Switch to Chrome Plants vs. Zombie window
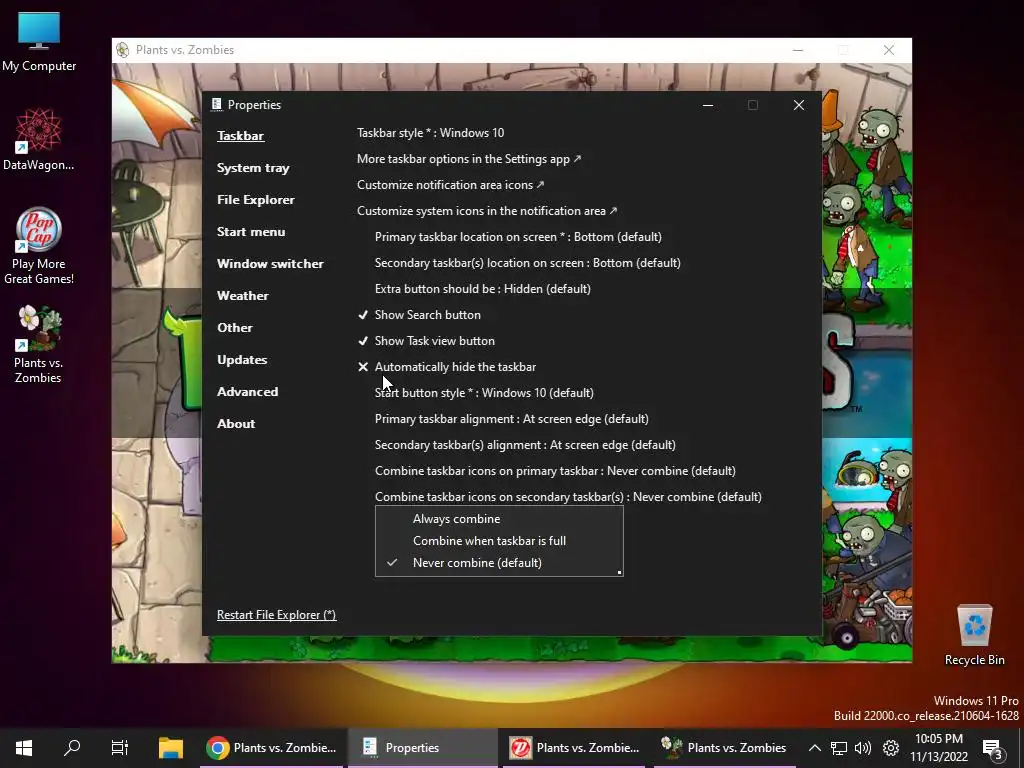The width and height of the screenshot is (1024, 768). point(272,748)
